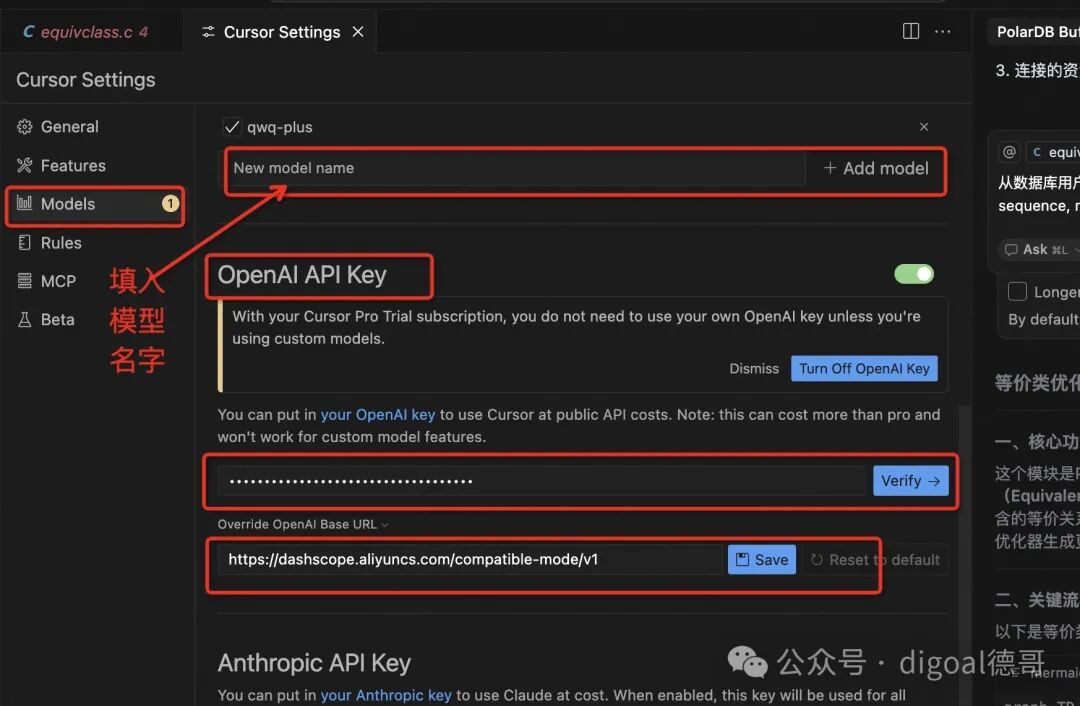Close the Cursor Settings tab
Viewport: 1080px width, 706px height.
[358, 32]
